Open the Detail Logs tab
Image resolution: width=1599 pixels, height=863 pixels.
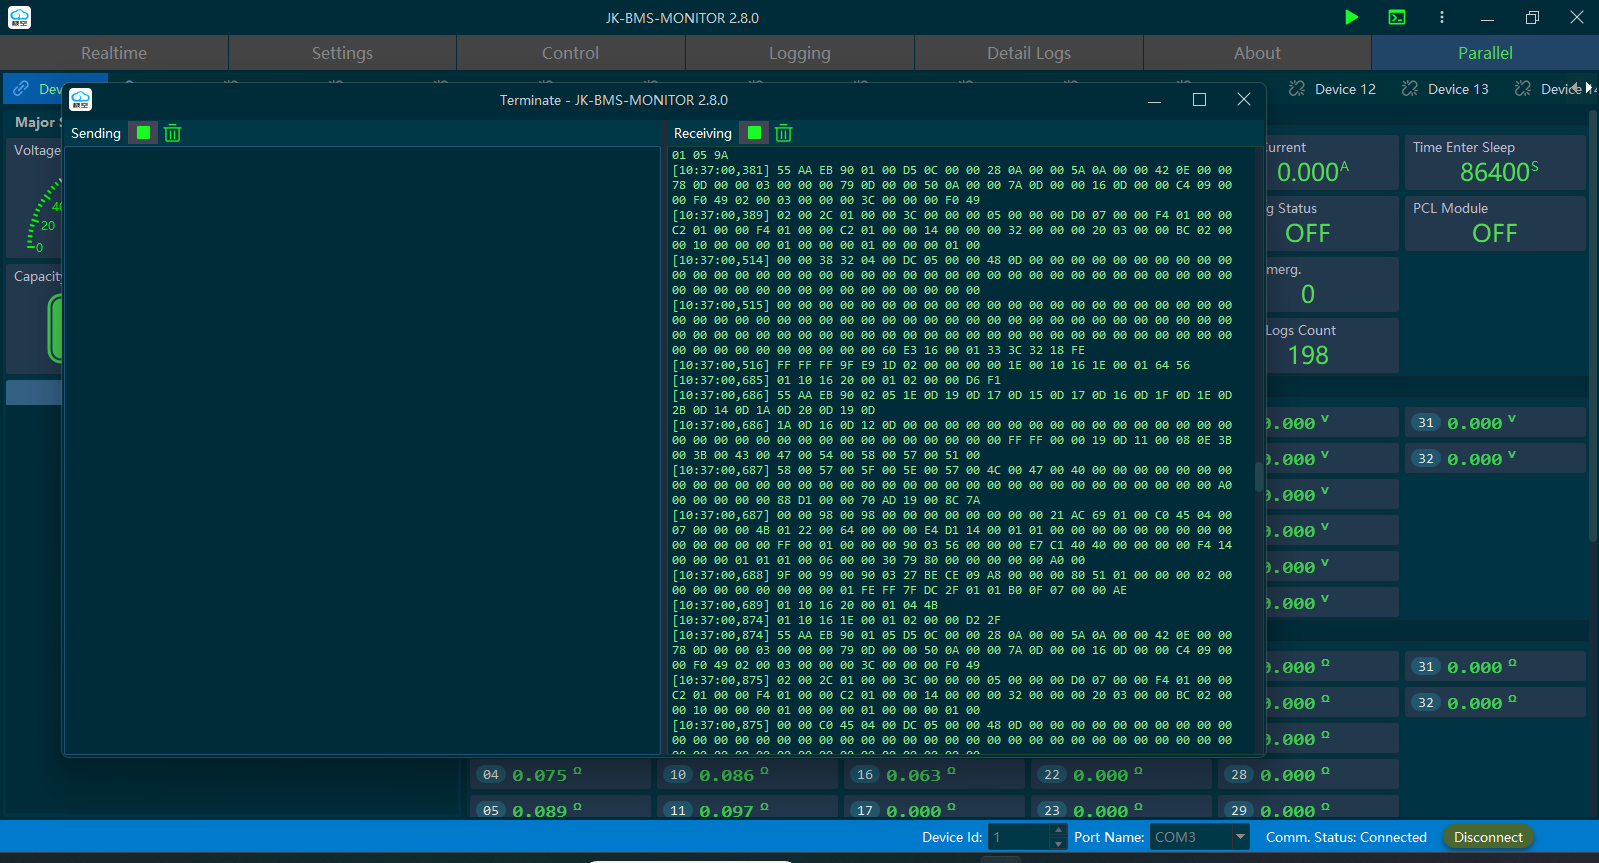click(x=1028, y=53)
